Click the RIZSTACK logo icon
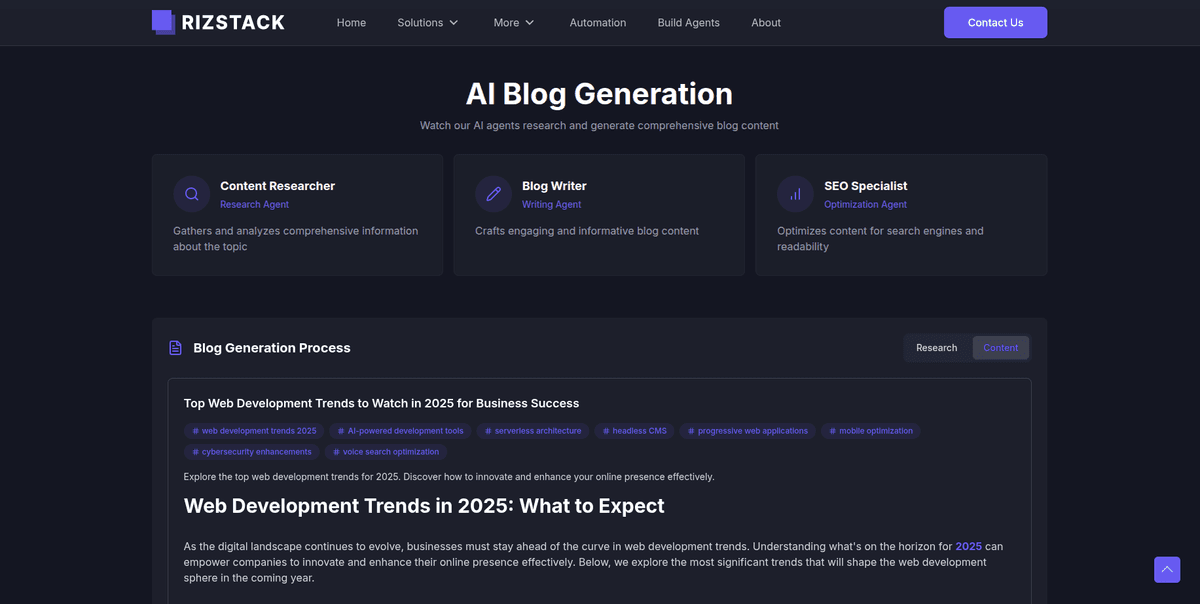Image resolution: width=1200 pixels, height=604 pixels. (162, 21)
